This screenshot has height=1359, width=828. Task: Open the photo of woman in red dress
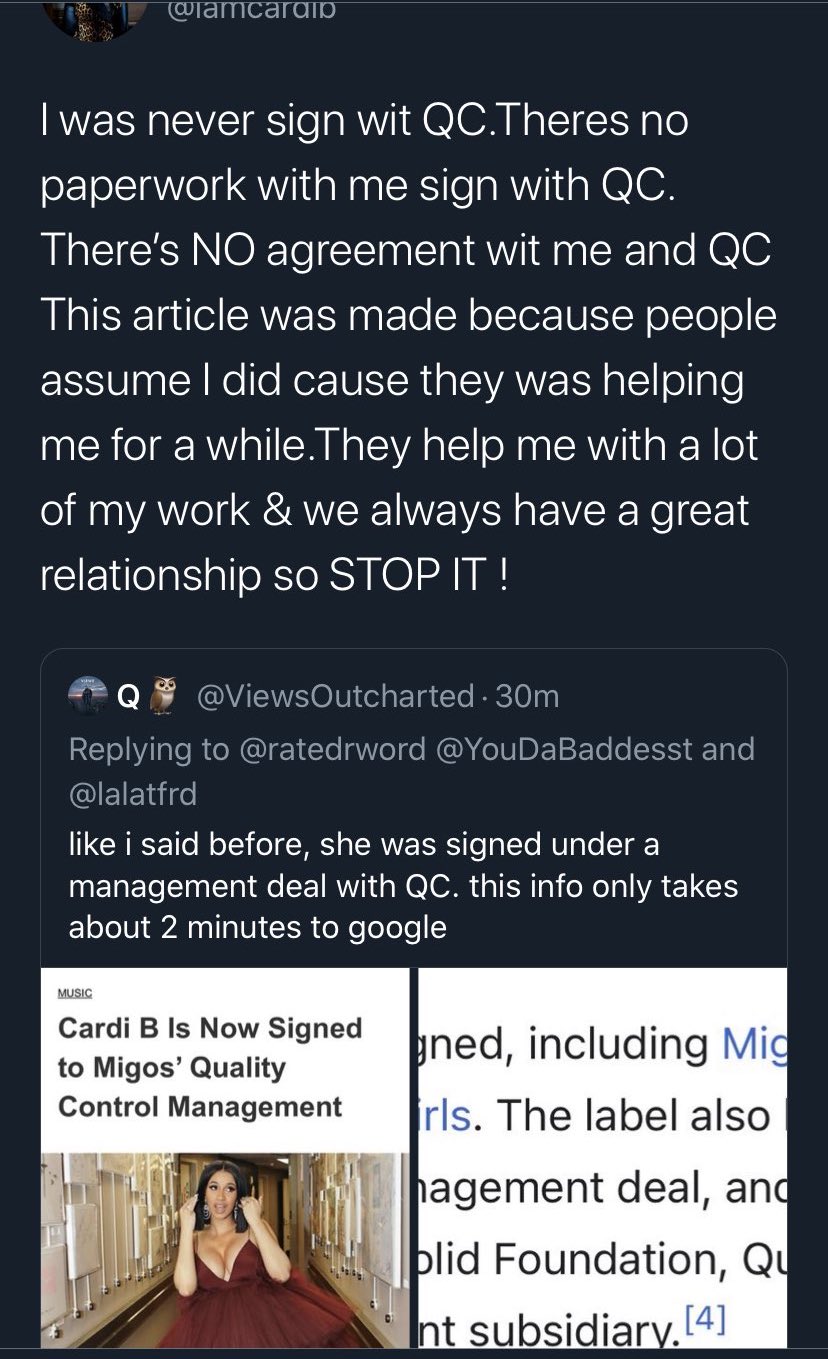[x=226, y=1250]
